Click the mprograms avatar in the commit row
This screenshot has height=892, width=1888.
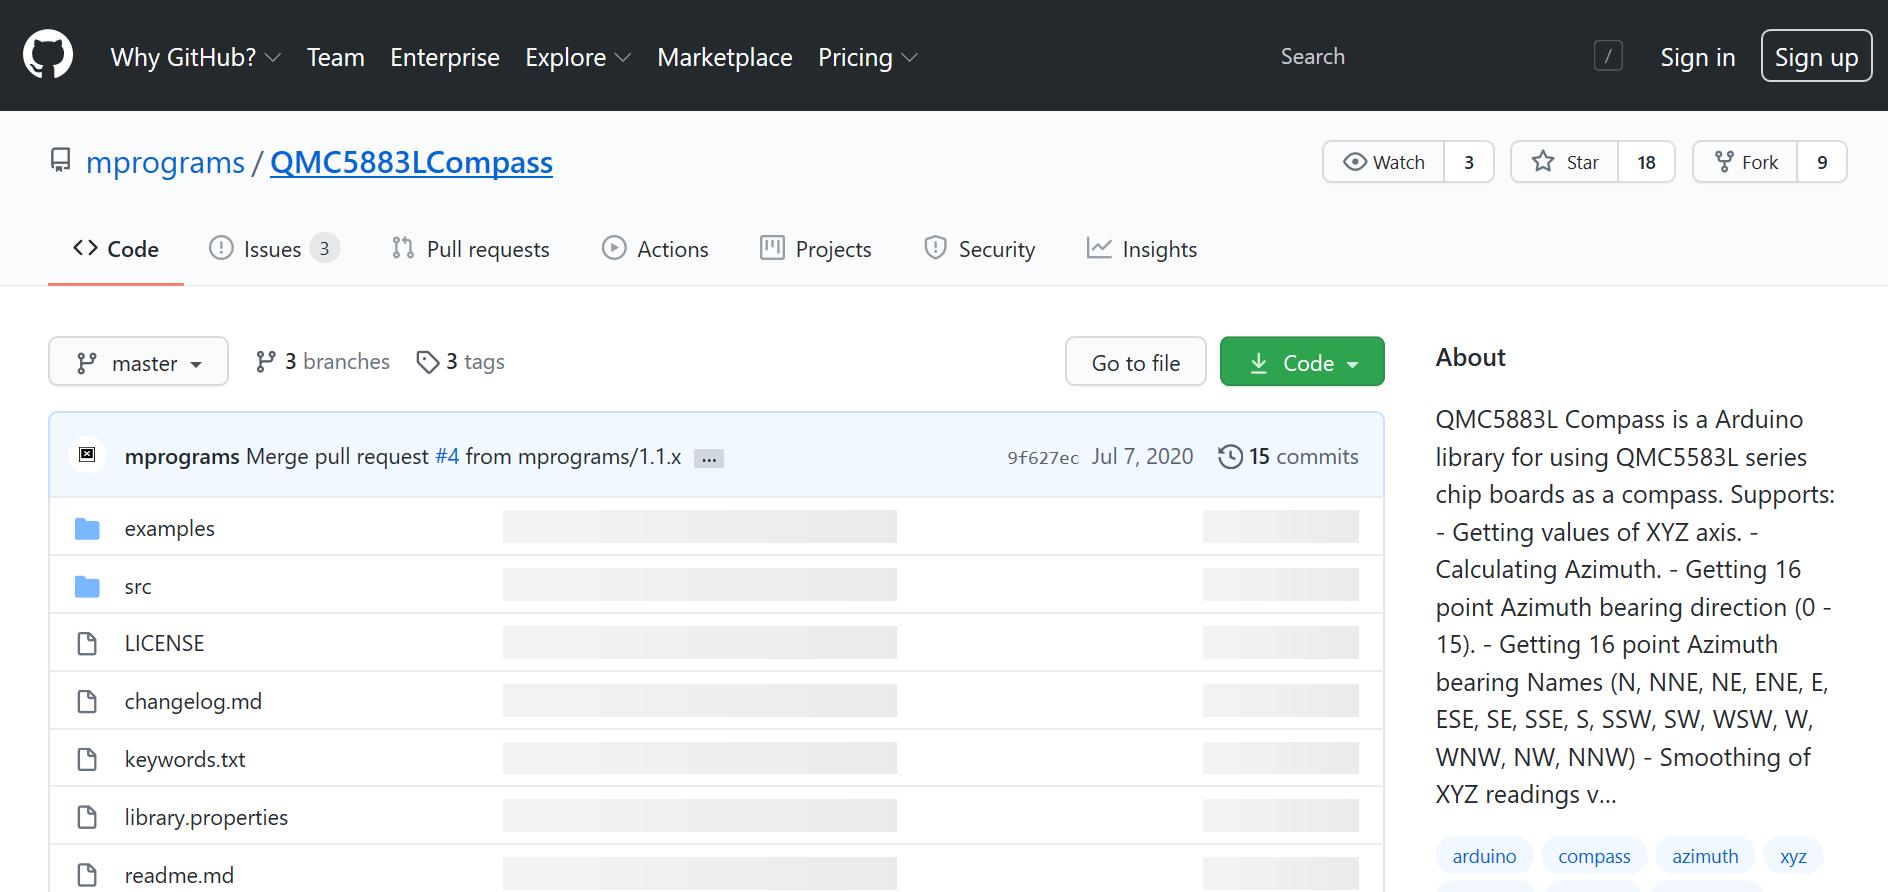pos(87,455)
